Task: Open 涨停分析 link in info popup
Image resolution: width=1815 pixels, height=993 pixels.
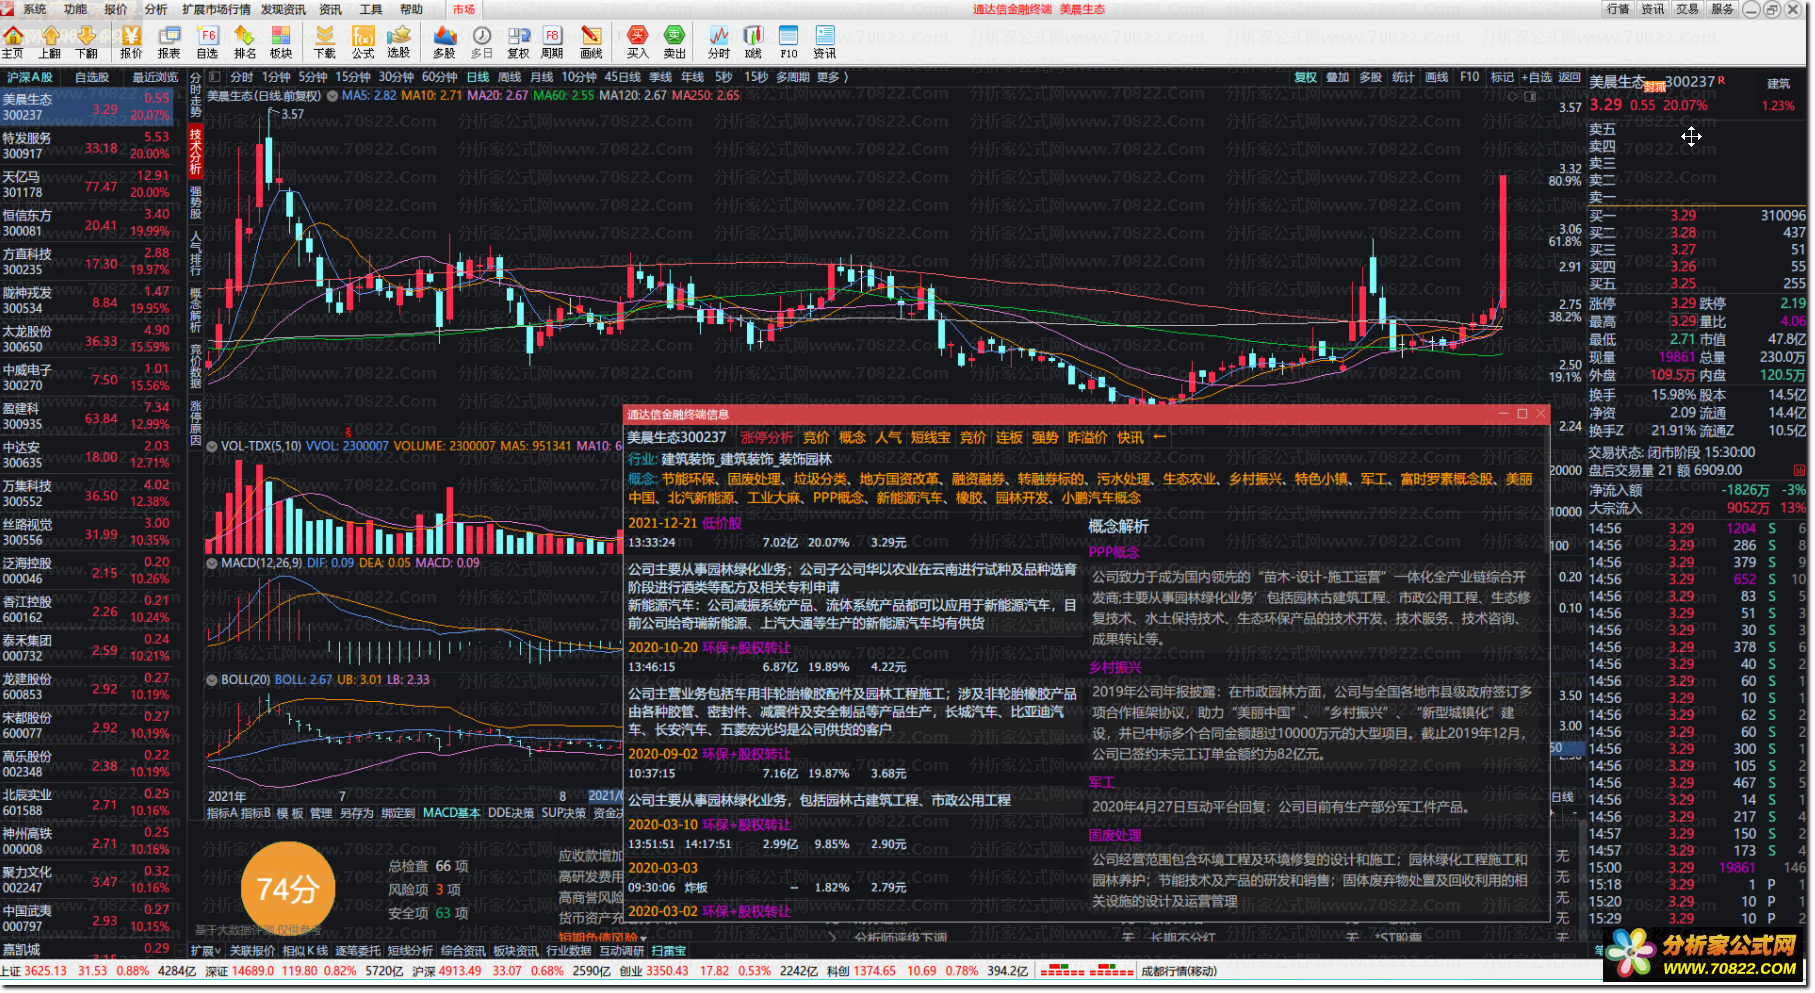Action: click(x=767, y=437)
